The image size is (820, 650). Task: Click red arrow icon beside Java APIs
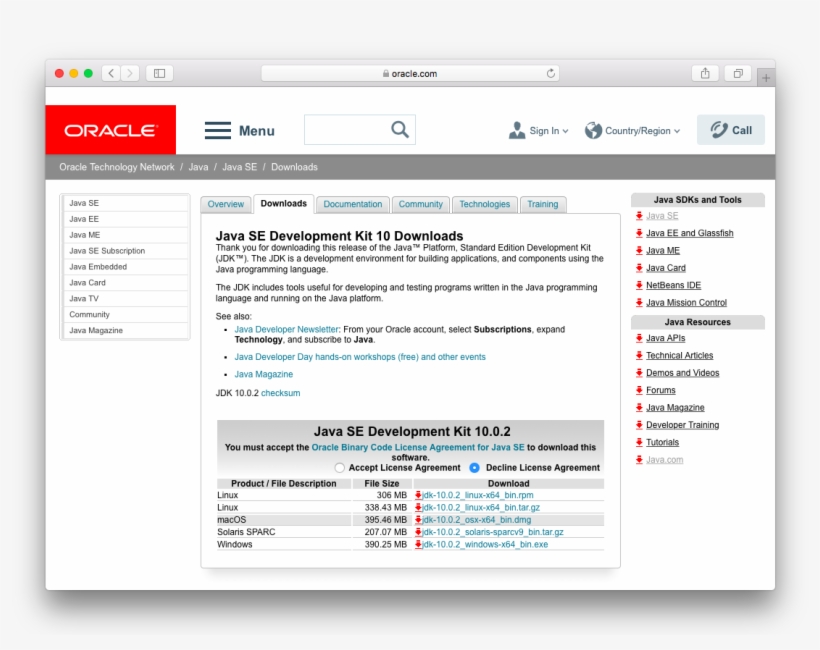click(639, 338)
